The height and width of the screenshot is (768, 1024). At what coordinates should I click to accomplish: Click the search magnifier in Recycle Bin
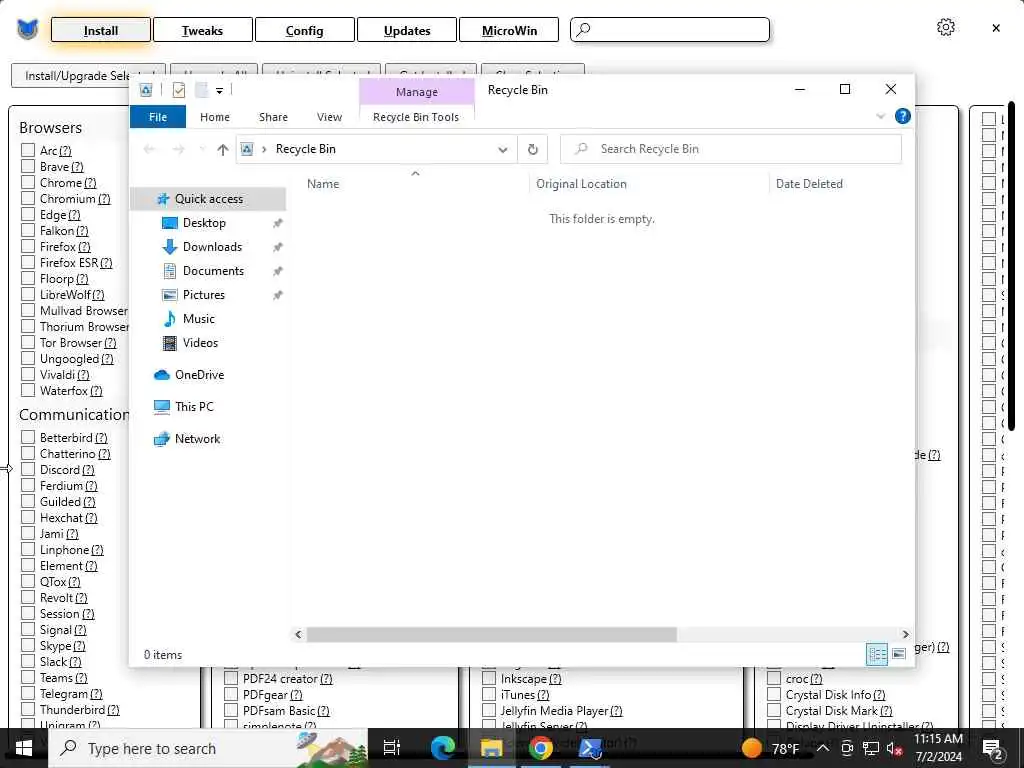click(x=581, y=149)
